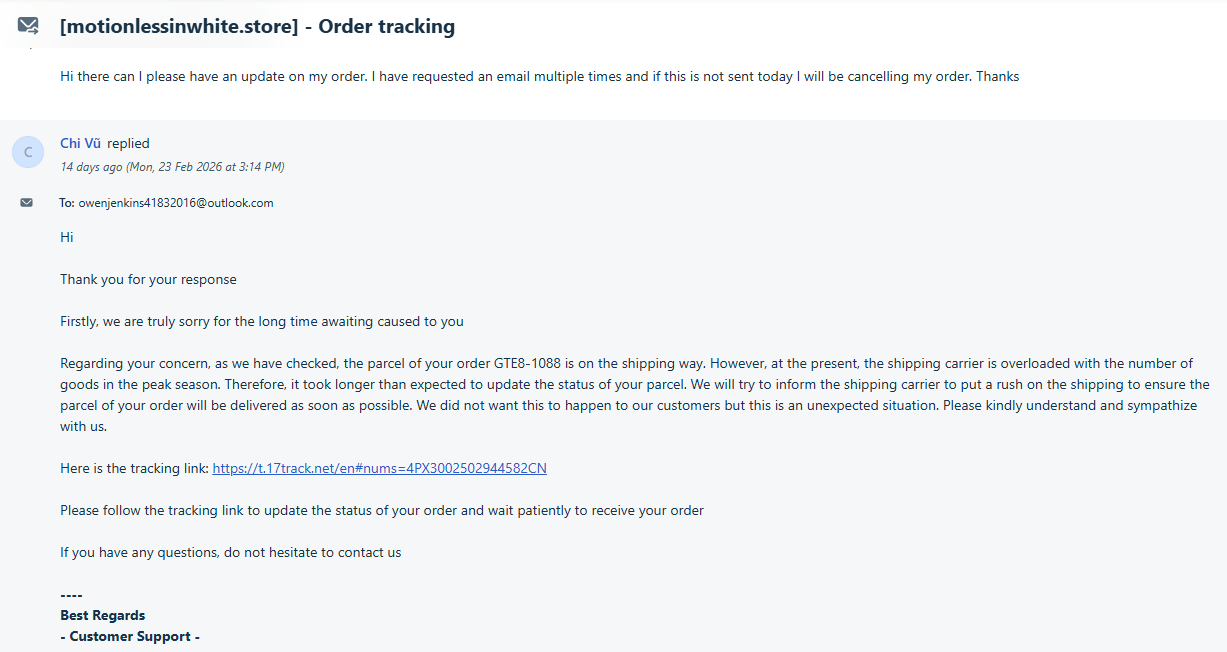Click the "- Customer Support -" signature line
This screenshot has height=652, width=1227.
coord(130,636)
